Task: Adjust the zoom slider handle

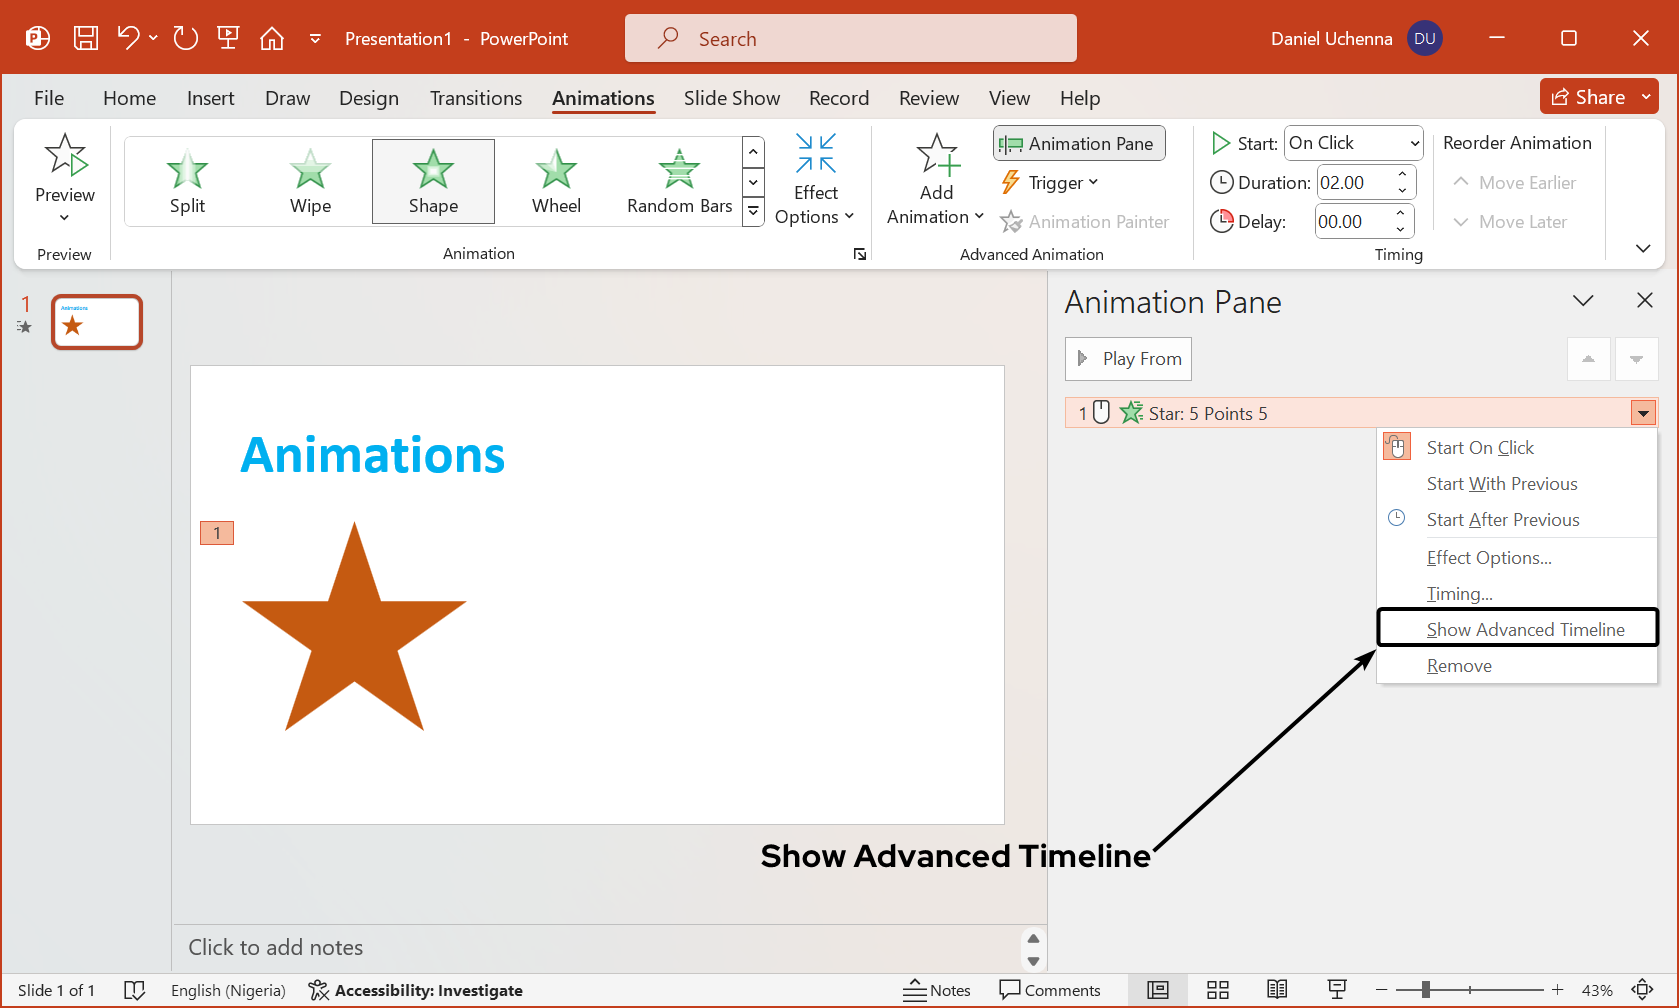Action: [1425, 990]
